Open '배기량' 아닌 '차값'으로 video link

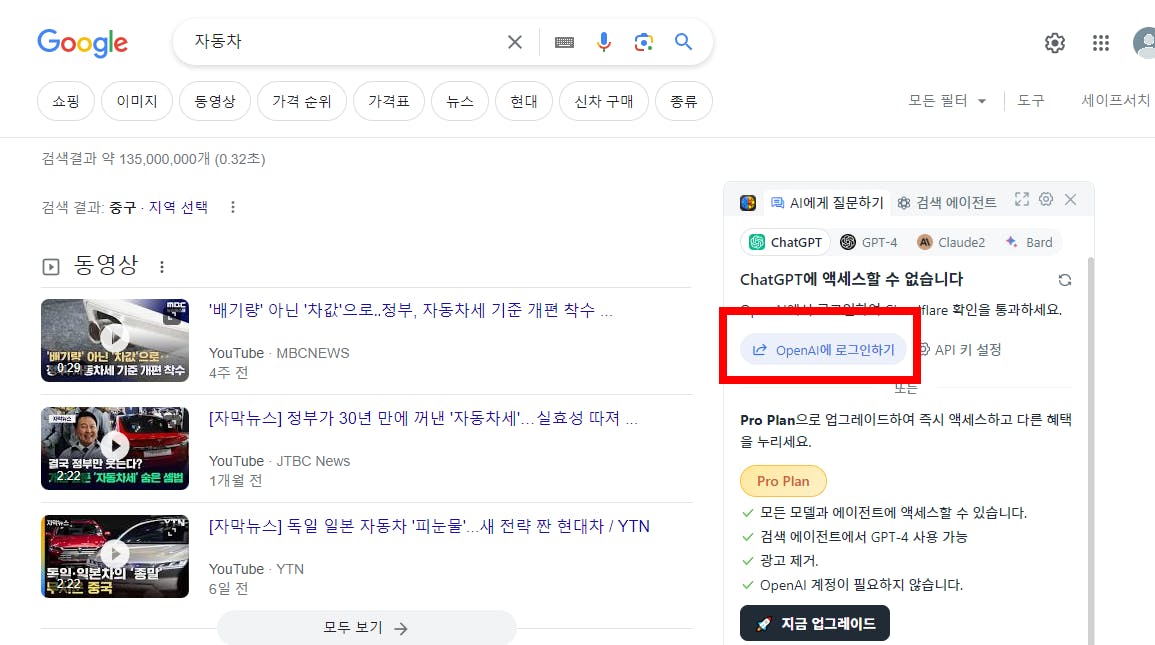[410, 311]
